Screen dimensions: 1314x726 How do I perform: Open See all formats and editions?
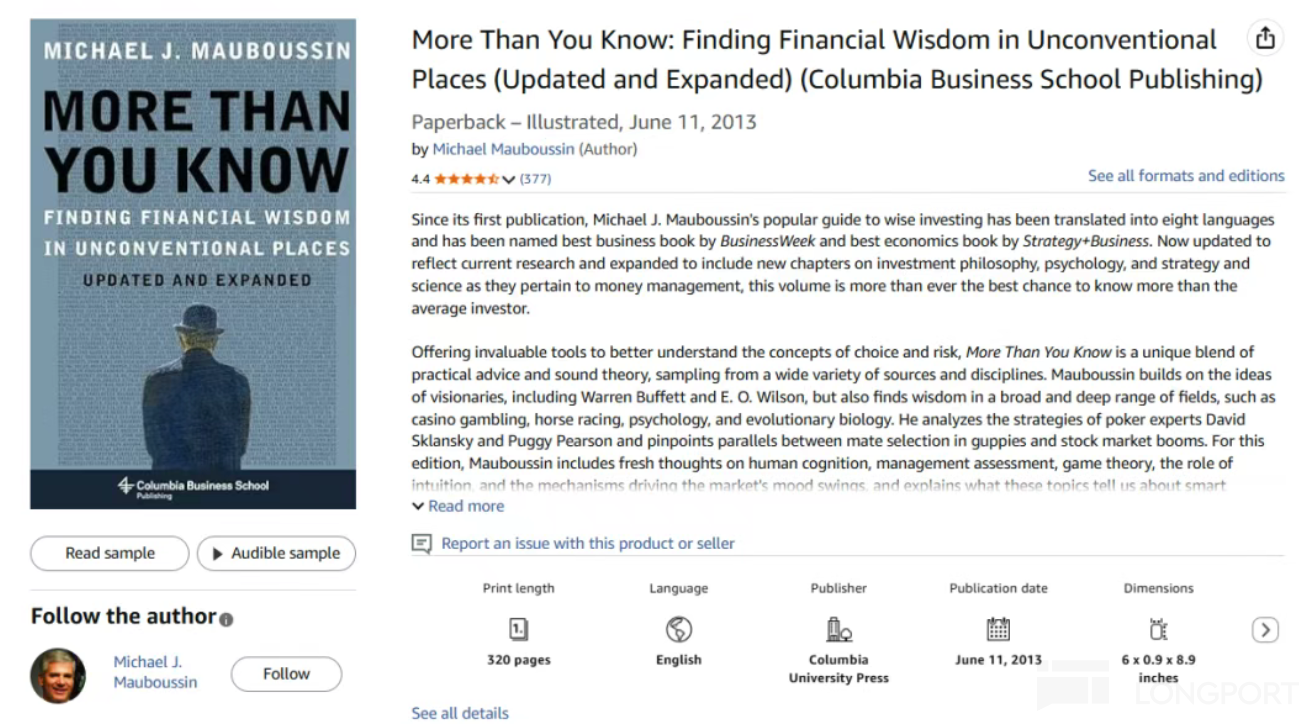click(1186, 176)
